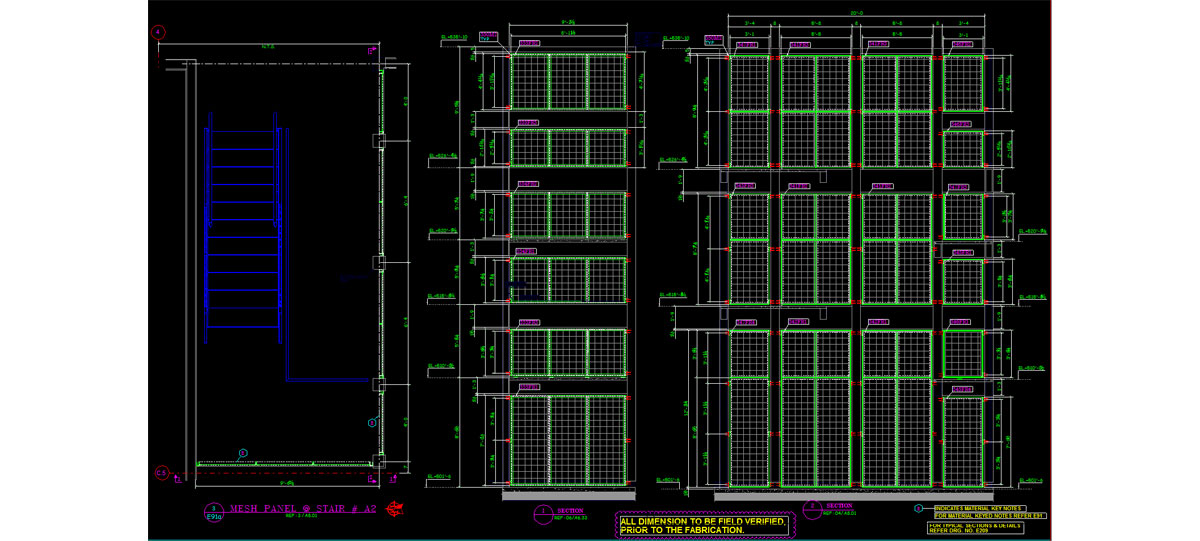Select the cyan keynote bubble in the legend
Viewport: 1200px width, 541px height.
[x=919, y=509]
